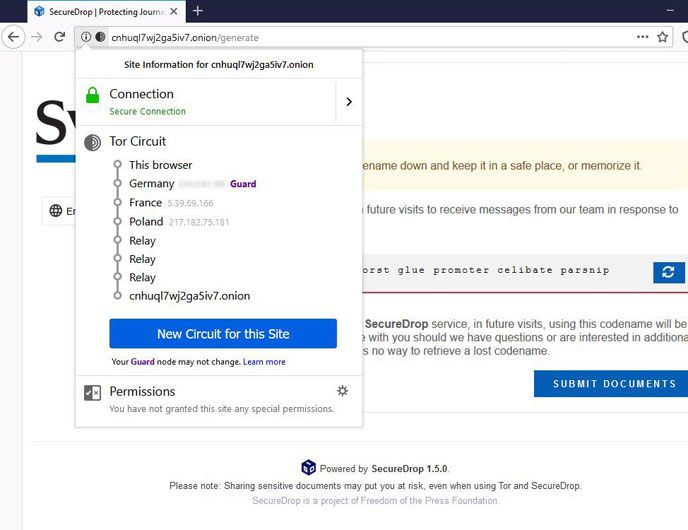This screenshot has width=688, height=530.
Task: Click the address bar URL text
Action: 185,37
